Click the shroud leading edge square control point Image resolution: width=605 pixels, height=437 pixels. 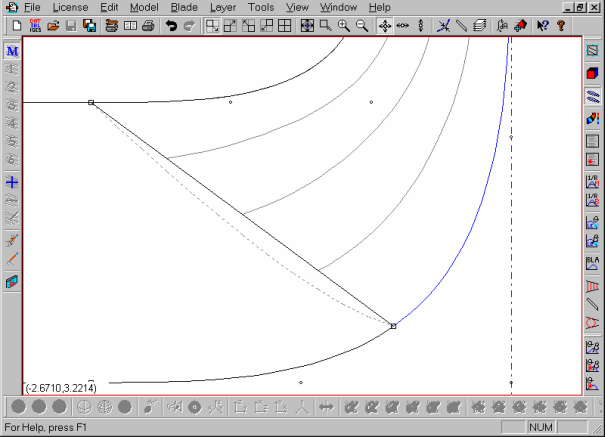coord(91,103)
